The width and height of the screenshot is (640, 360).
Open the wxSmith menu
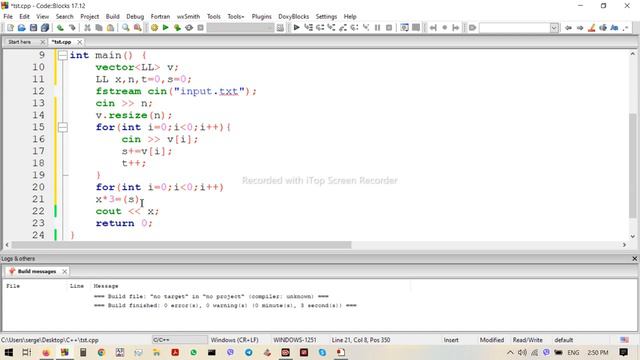188,16
